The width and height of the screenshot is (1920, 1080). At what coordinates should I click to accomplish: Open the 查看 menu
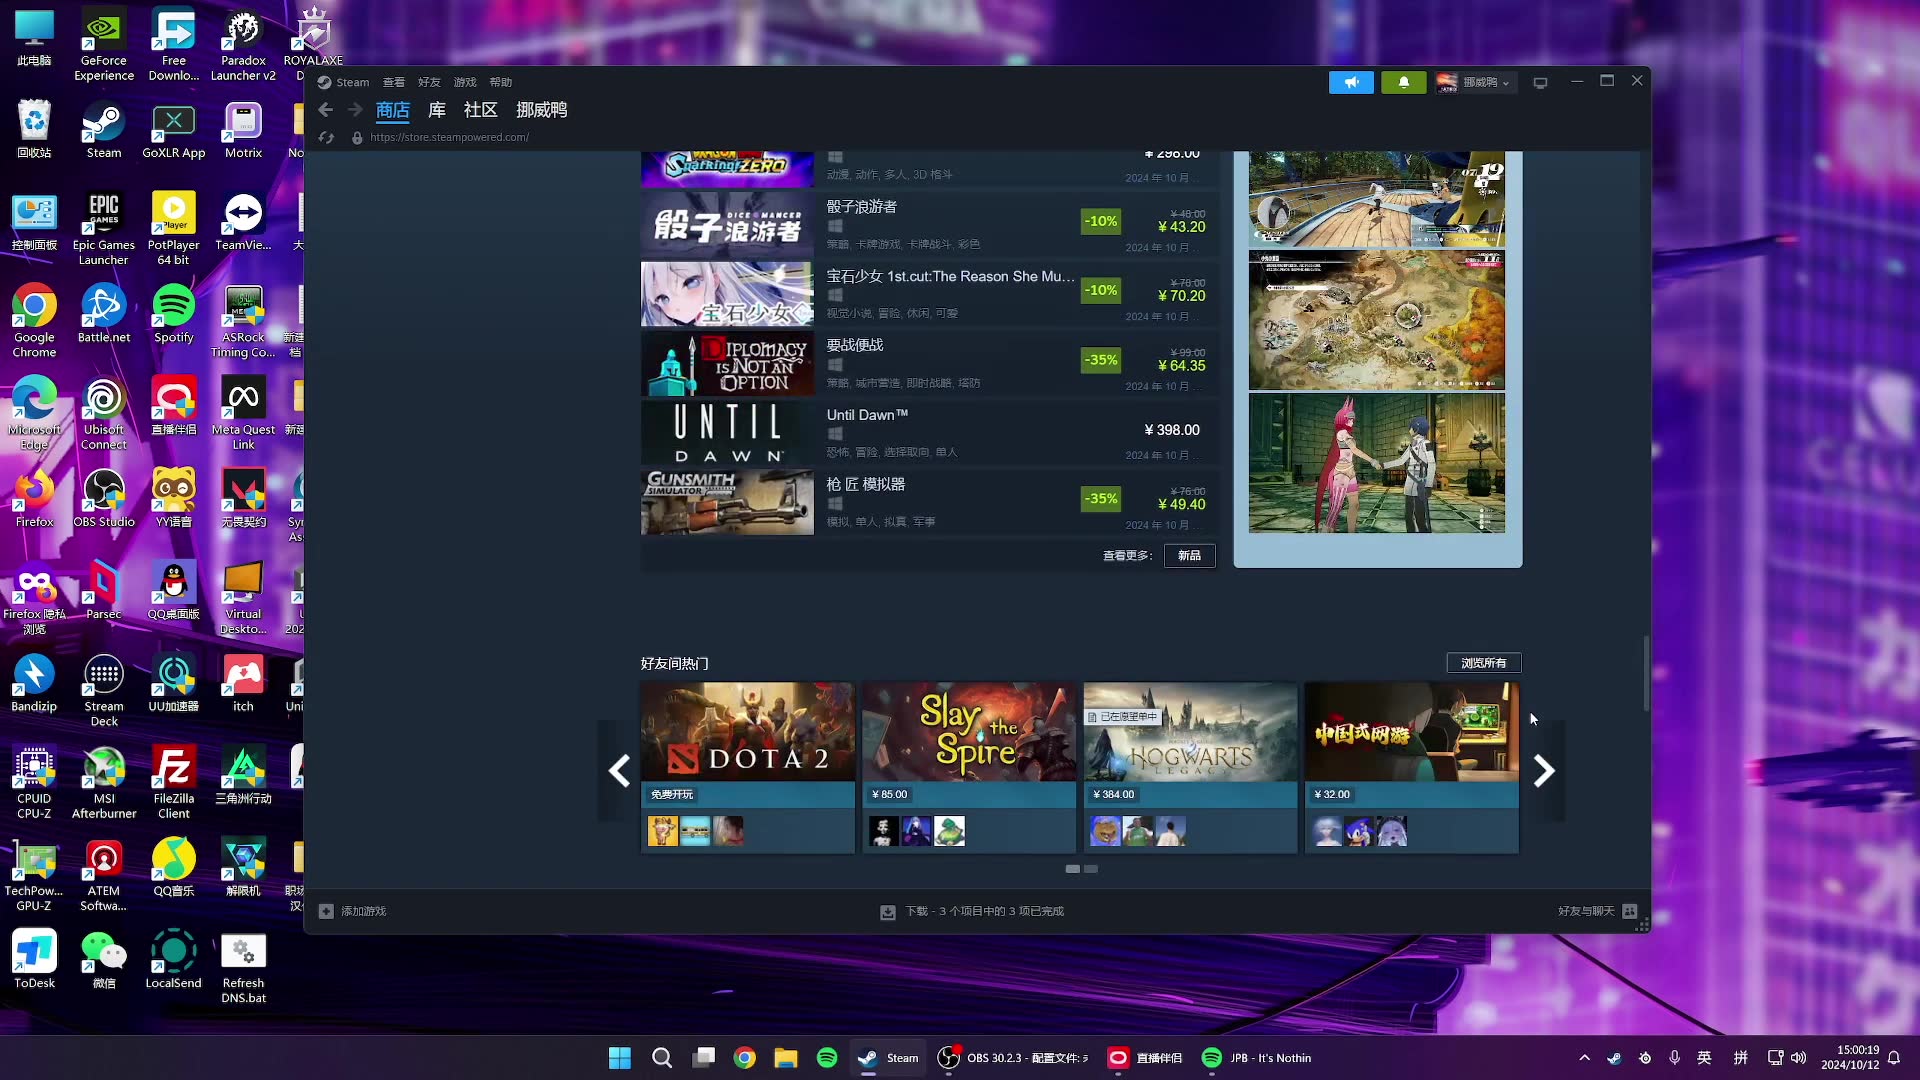coord(394,82)
